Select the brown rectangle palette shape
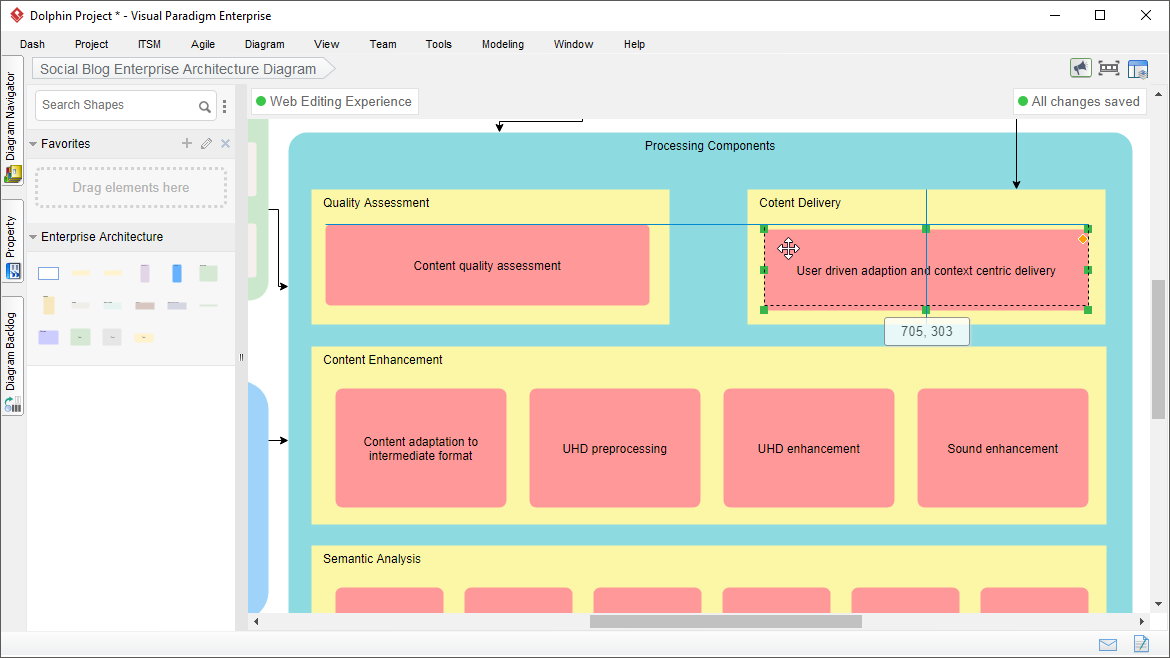Viewport: 1170px width, 658px height. (145, 305)
